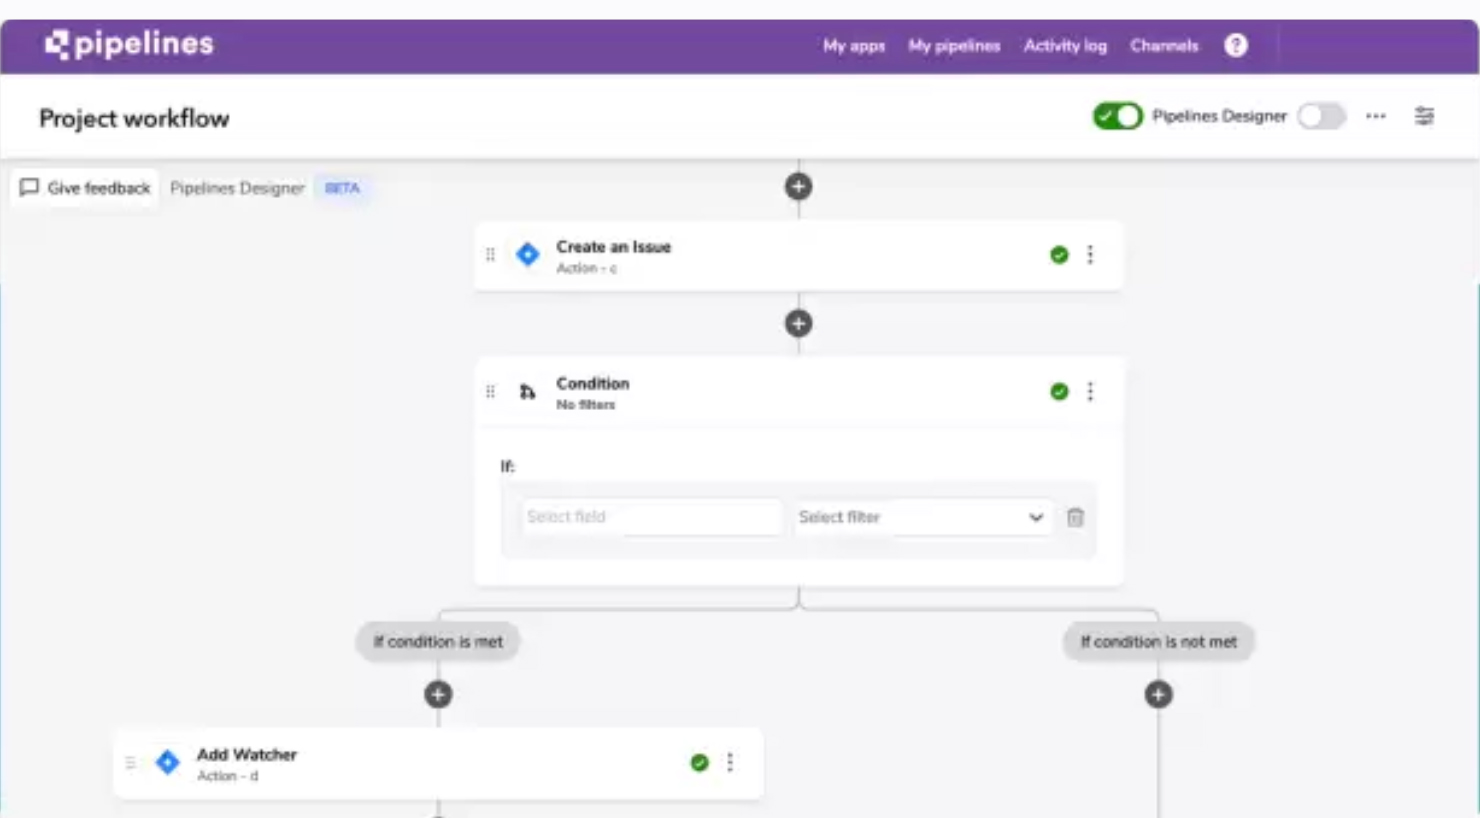This screenshot has height=818, width=1480.
Task: Add step under If condition is not met
Action: point(1158,694)
